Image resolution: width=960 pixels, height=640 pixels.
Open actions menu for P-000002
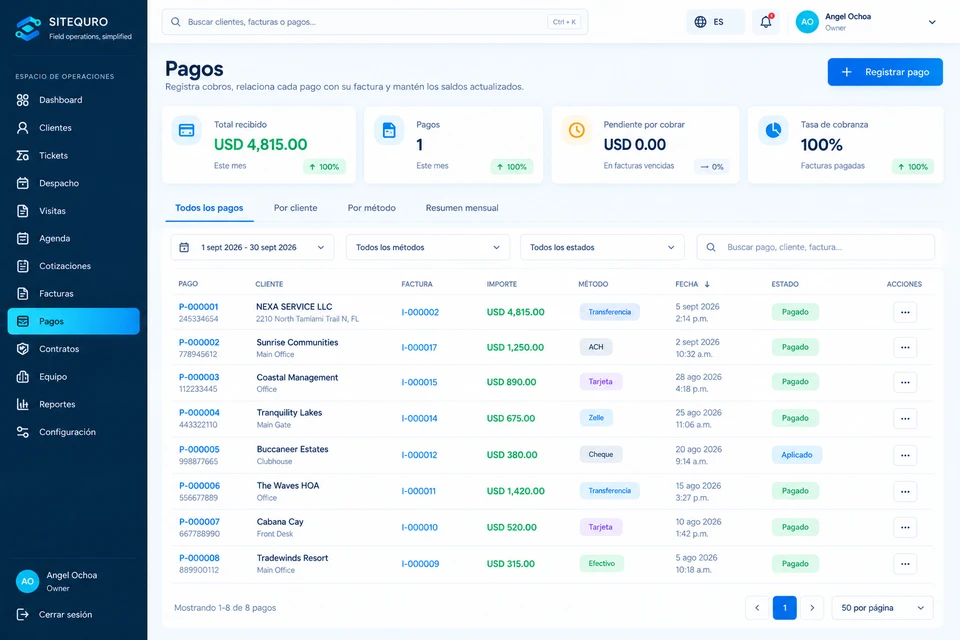click(x=905, y=347)
